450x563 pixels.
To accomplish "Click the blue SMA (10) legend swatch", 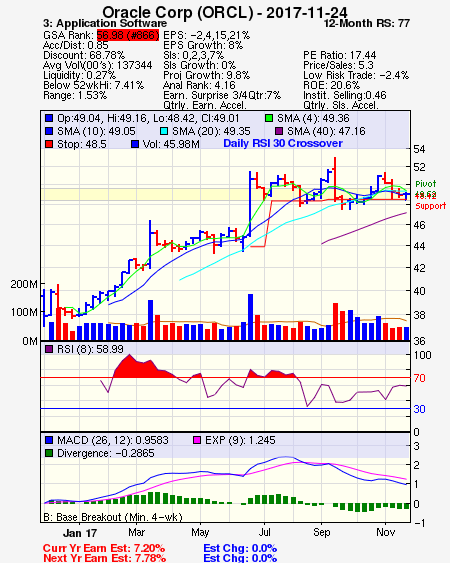I will coord(49,131).
